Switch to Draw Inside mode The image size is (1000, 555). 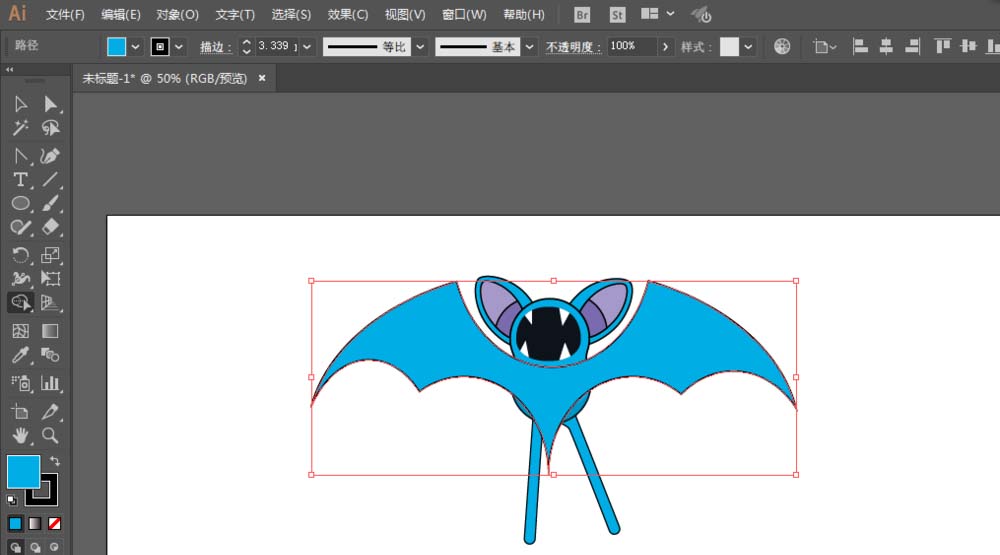pyautogui.click(x=54, y=547)
